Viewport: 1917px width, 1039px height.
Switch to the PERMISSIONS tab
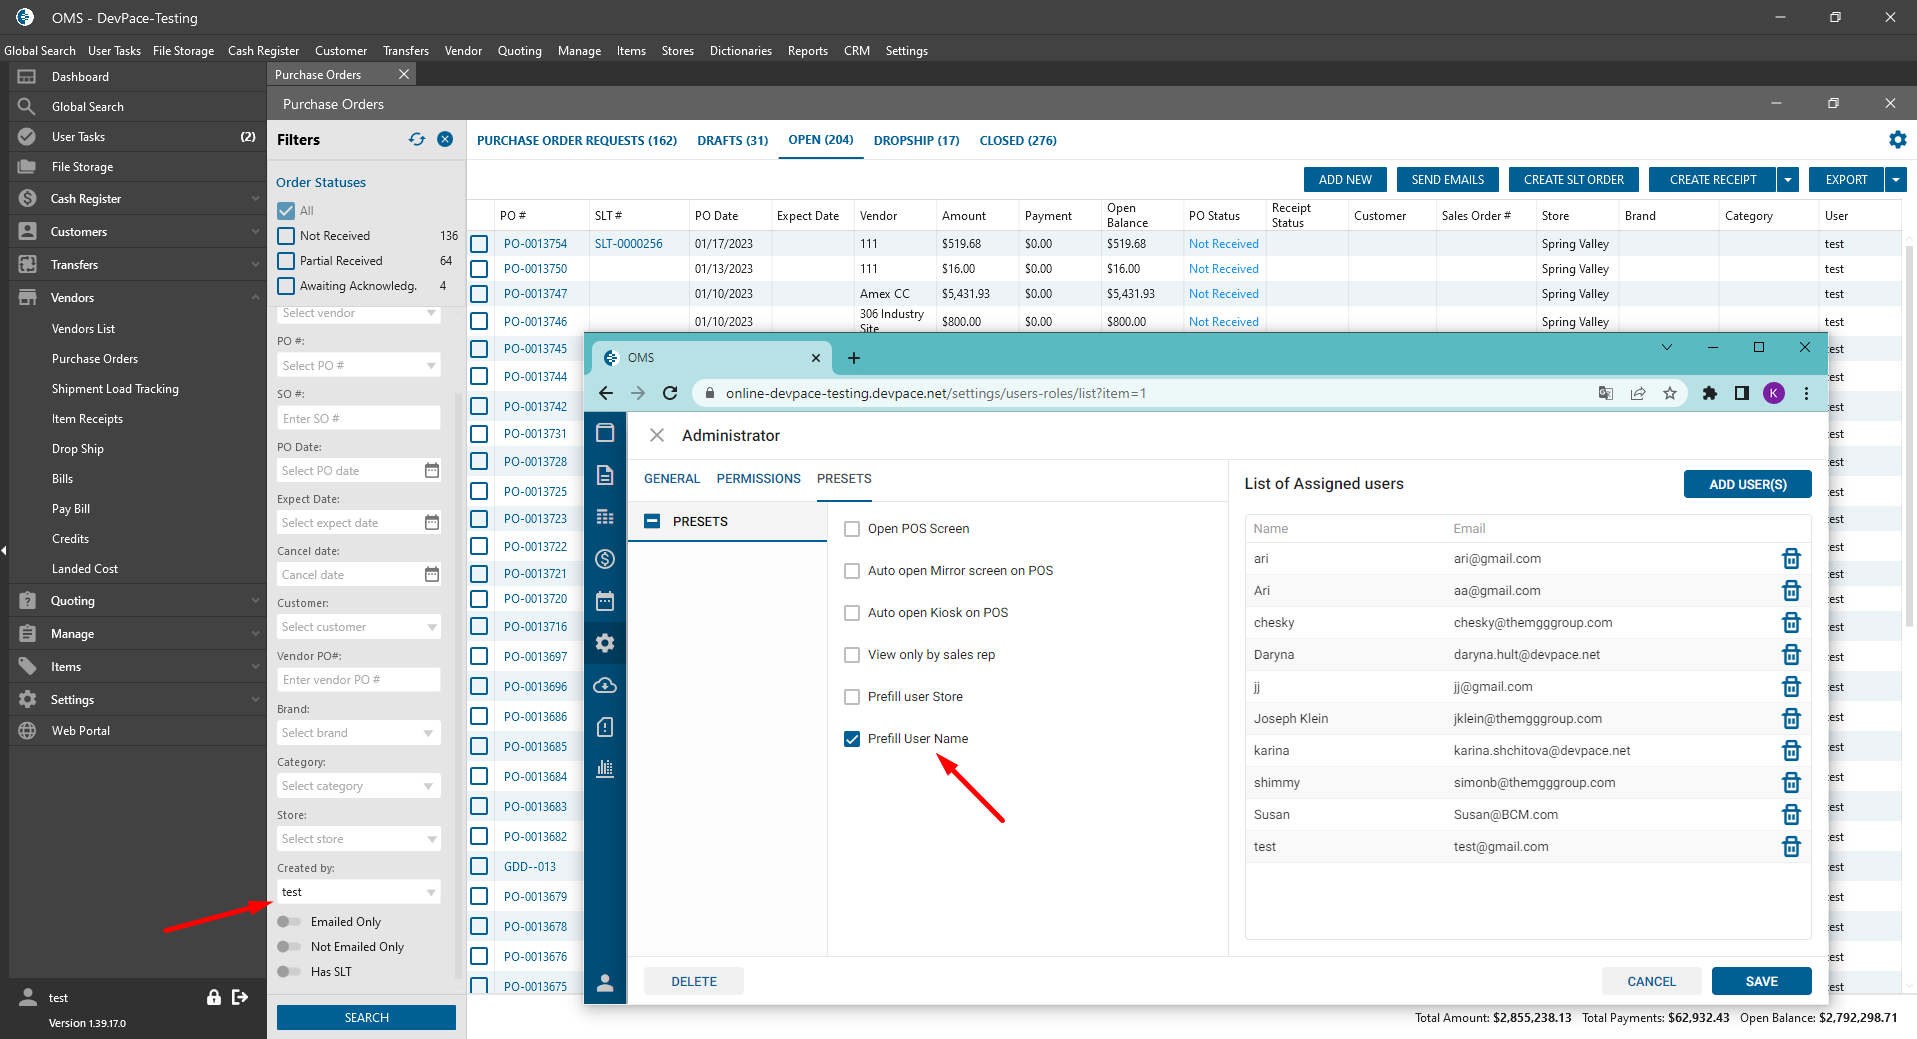pyautogui.click(x=758, y=479)
